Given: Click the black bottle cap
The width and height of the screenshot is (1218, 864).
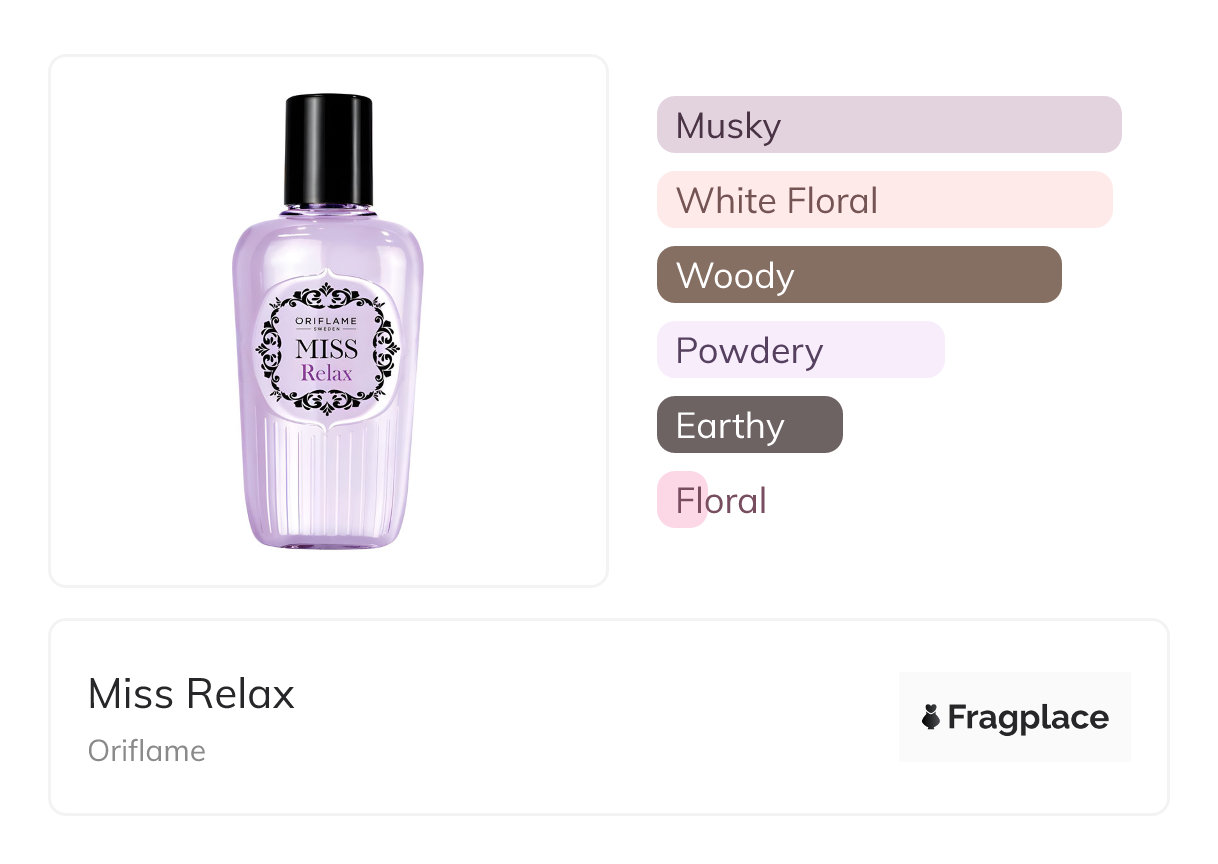Looking at the screenshot, I should pyautogui.click(x=328, y=150).
